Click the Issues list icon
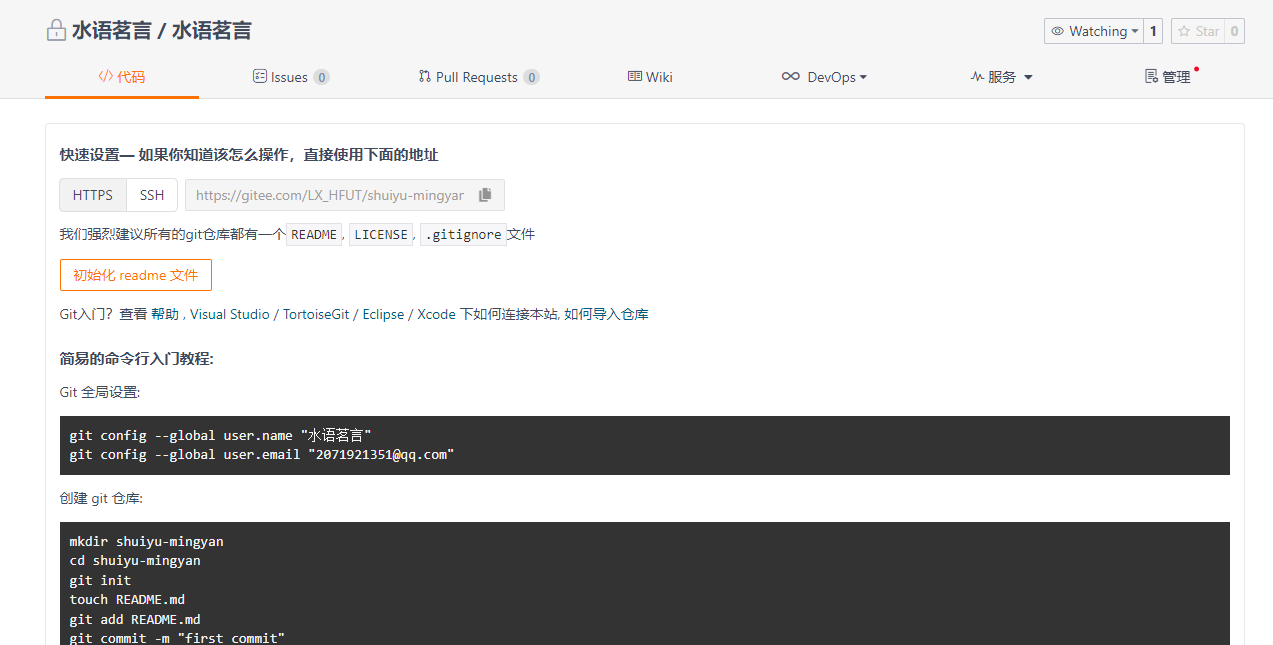This screenshot has width=1273, height=645. click(260, 76)
